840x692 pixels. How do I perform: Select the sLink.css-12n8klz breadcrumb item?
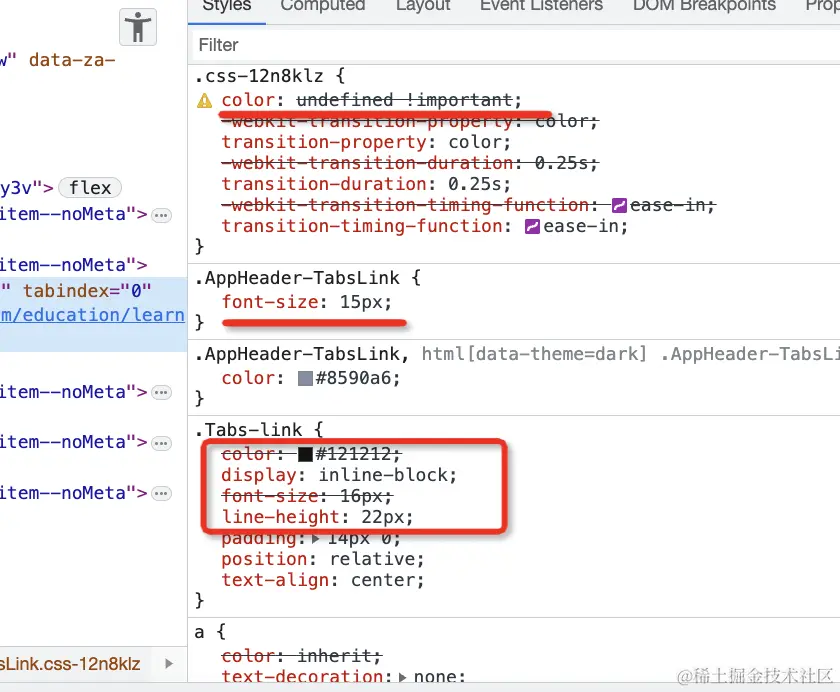pos(70,664)
